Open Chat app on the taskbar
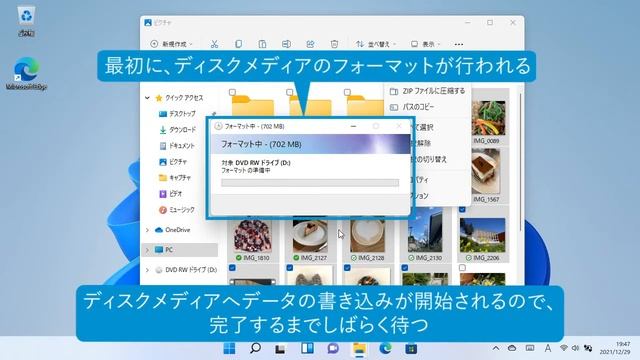The width and height of the screenshot is (640, 360). click(x=333, y=348)
